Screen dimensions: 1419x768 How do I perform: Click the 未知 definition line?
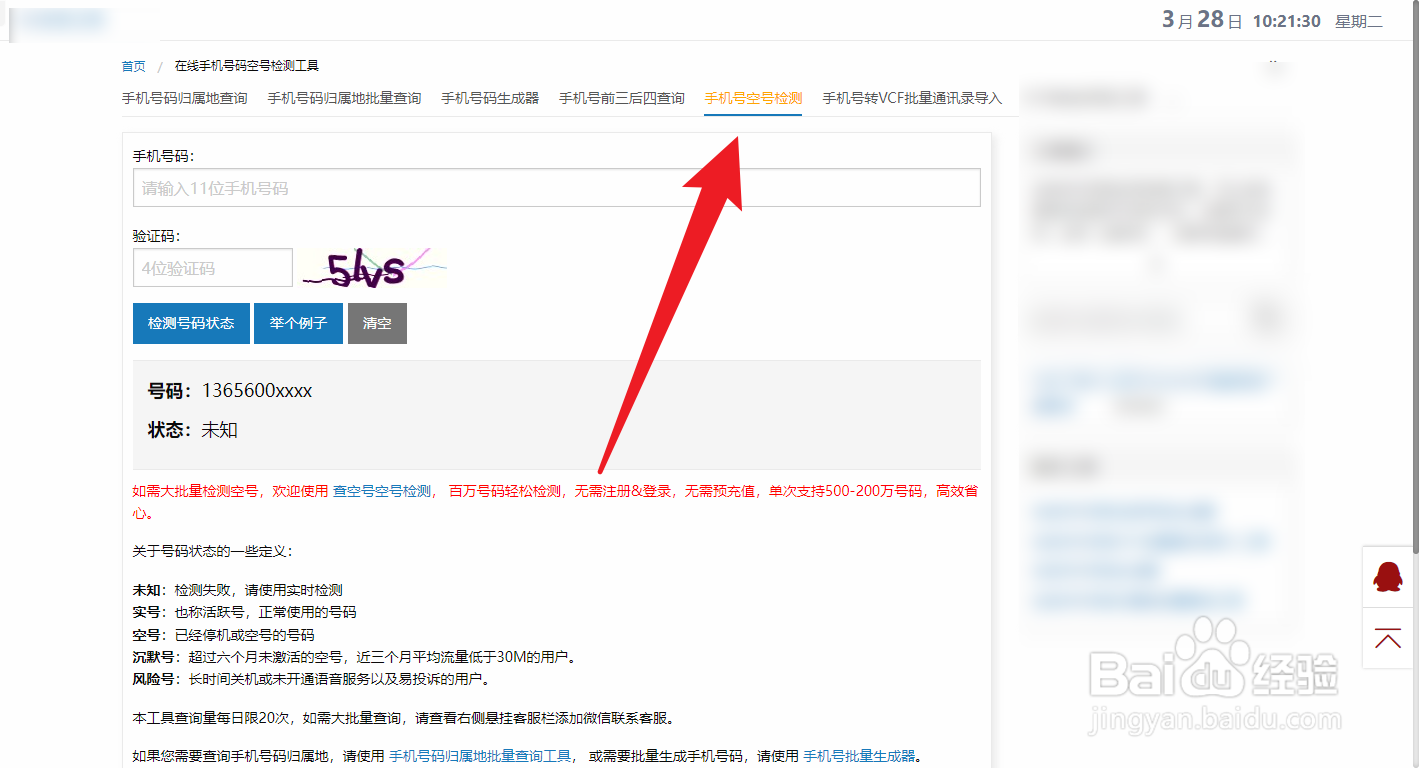pos(237,590)
